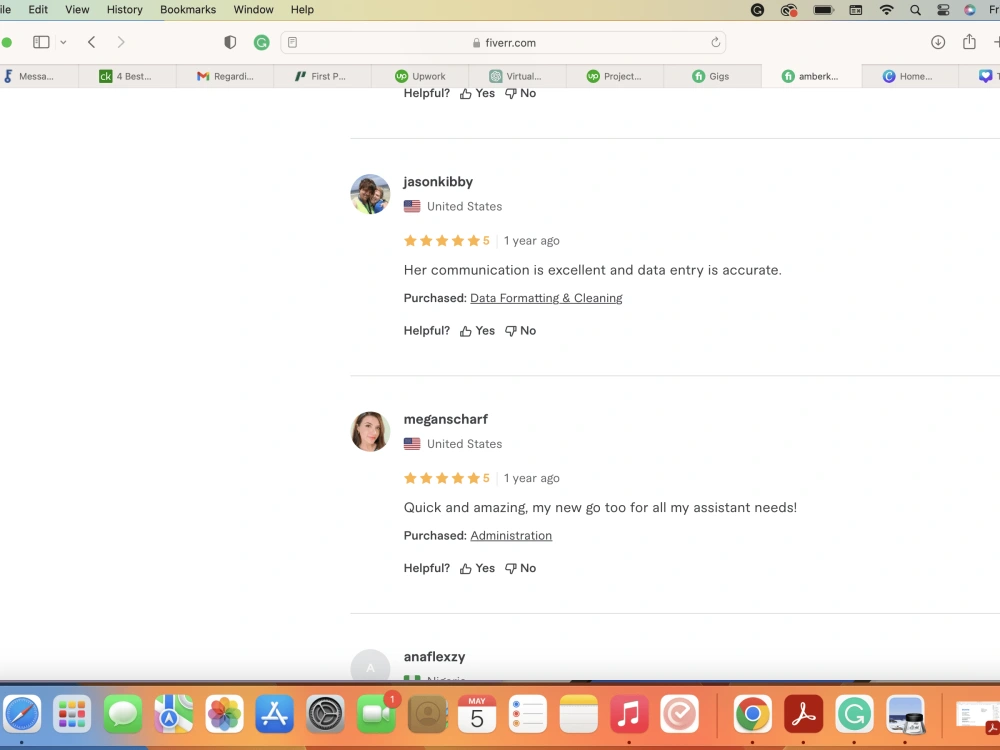Open the Wi-Fi status menu

click(x=887, y=10)
